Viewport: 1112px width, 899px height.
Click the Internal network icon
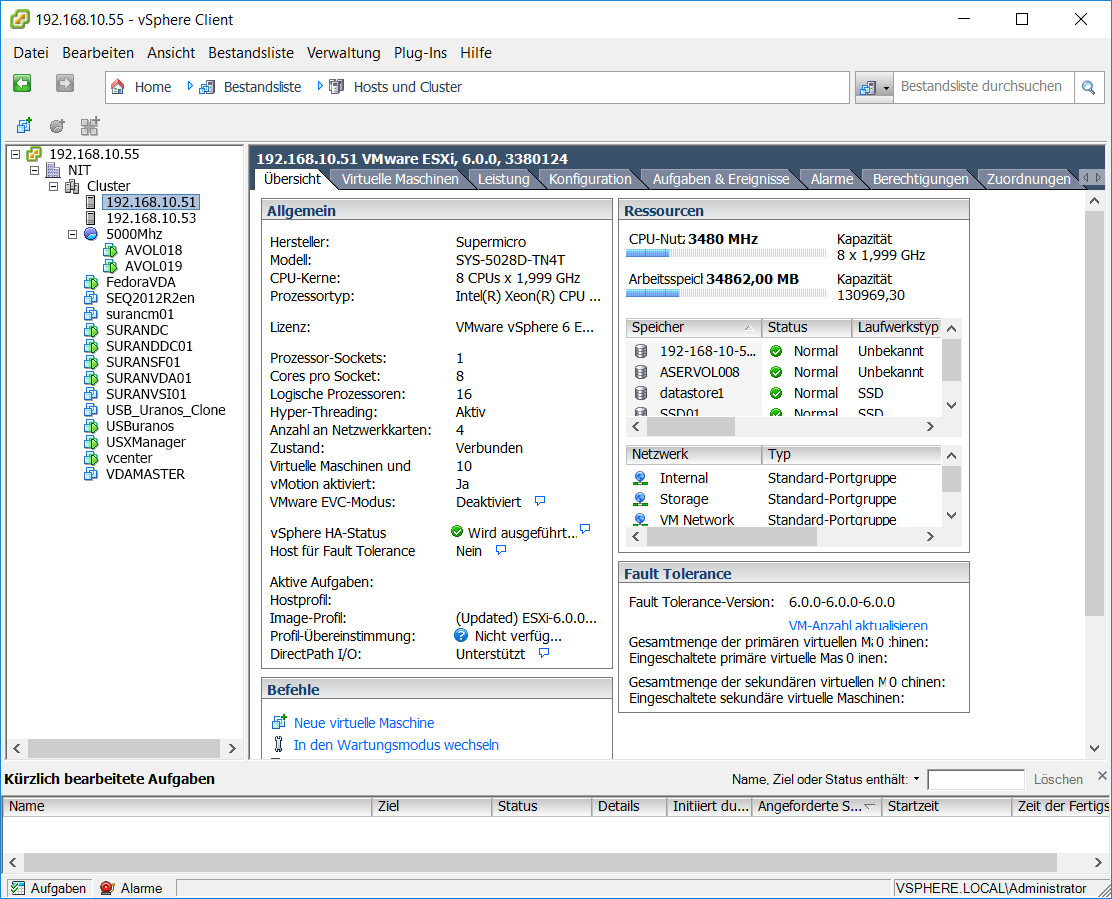click(640, 479)
